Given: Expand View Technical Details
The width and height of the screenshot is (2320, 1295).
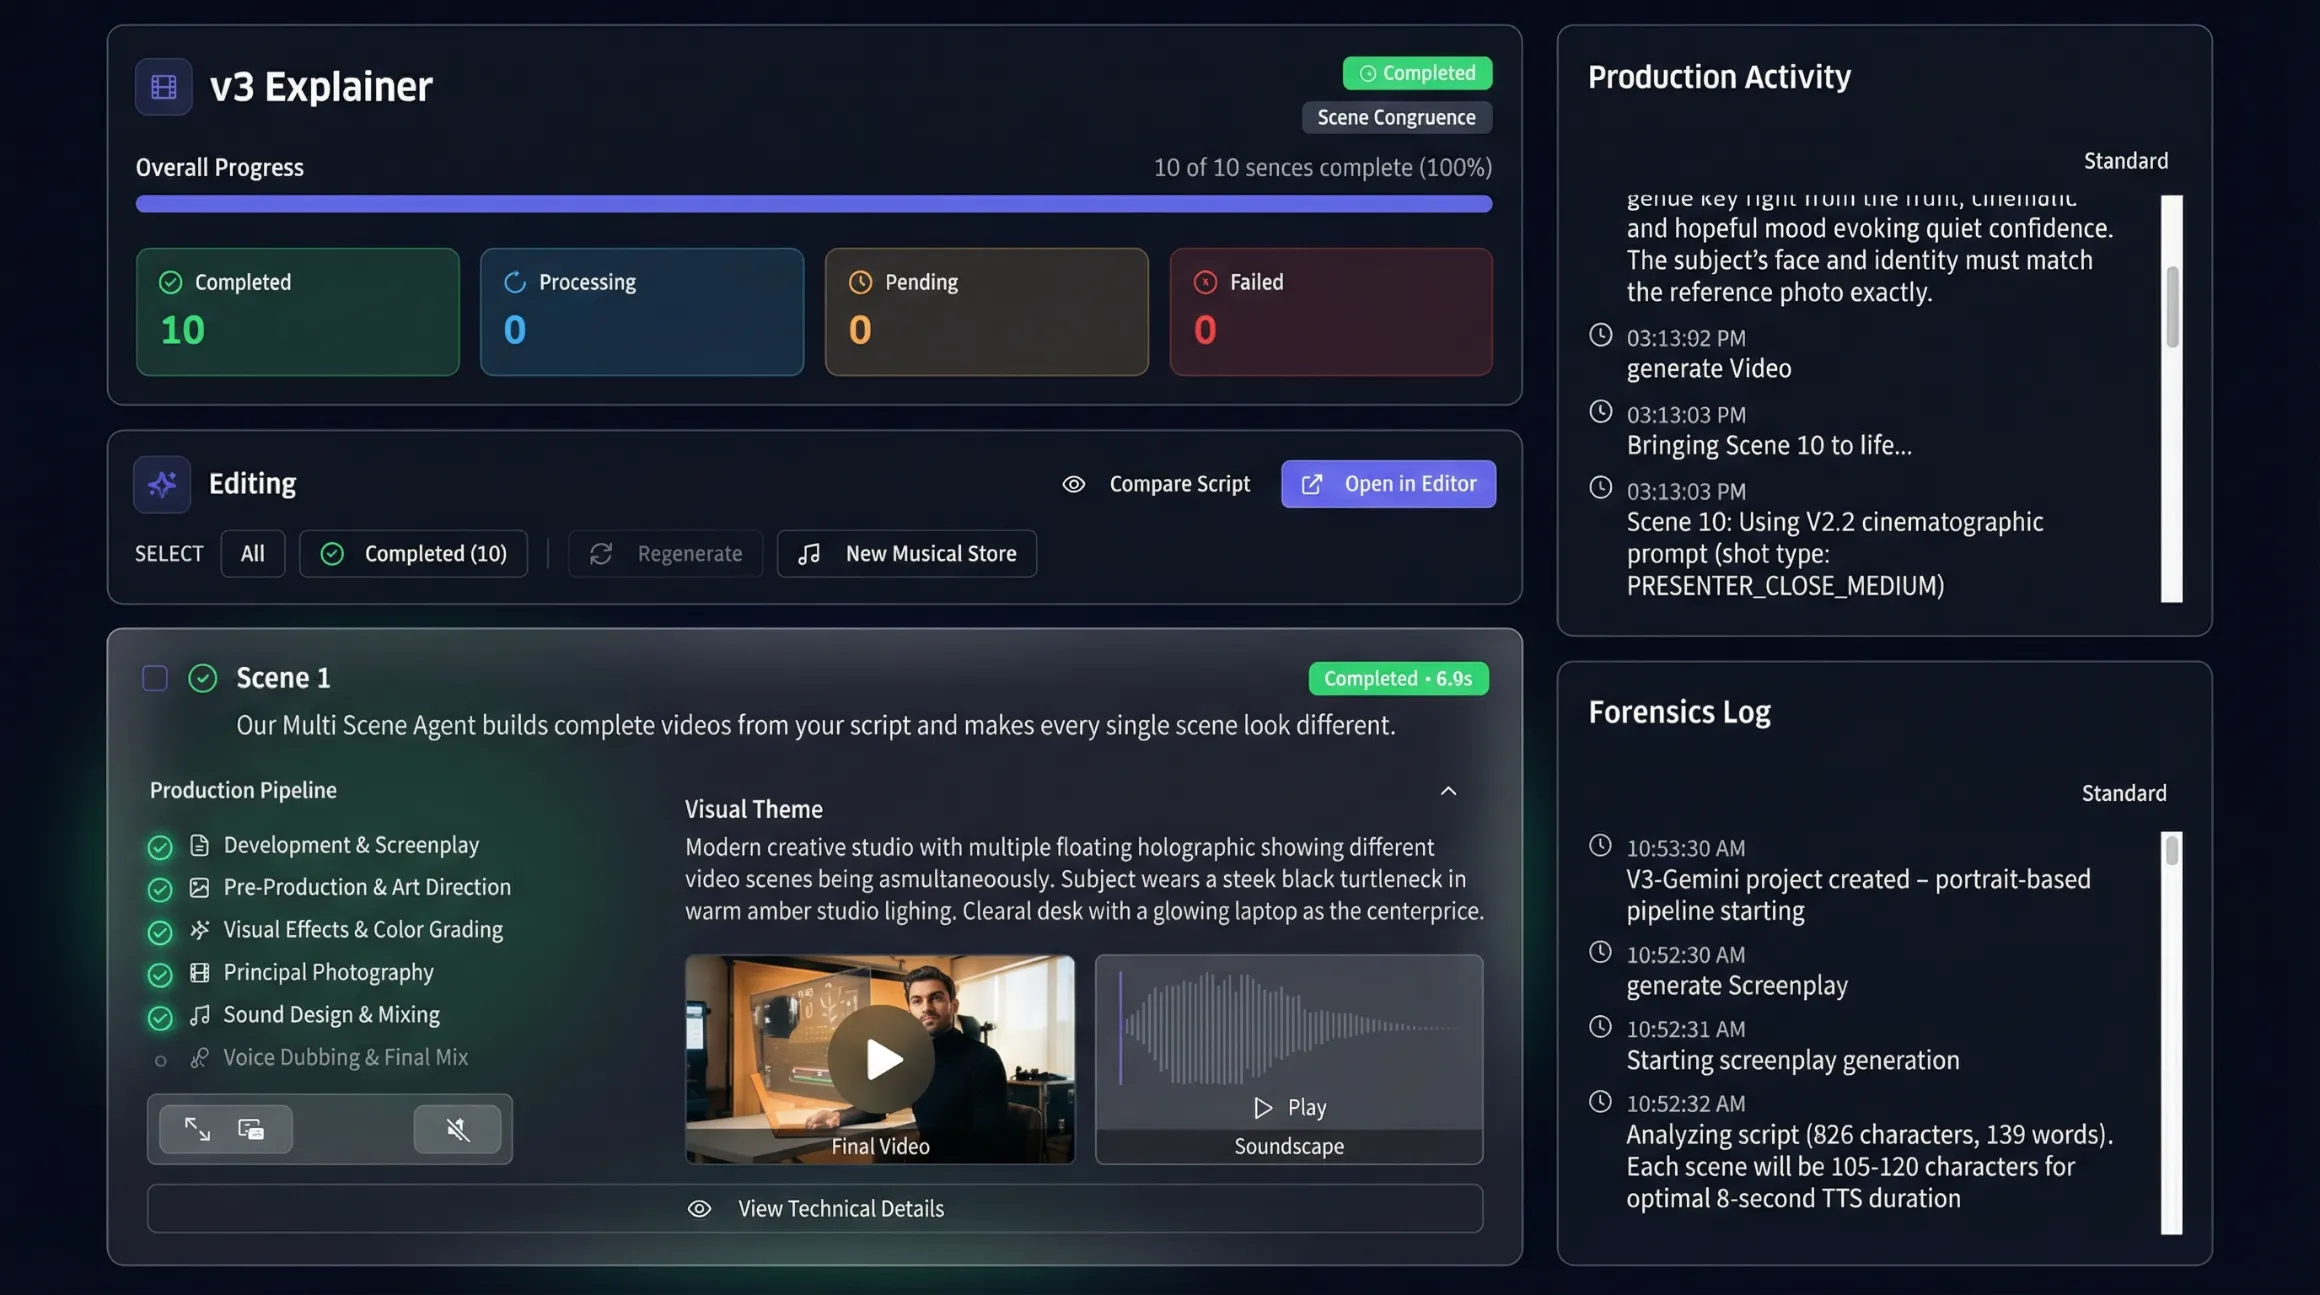Looking at the screenshot, I should click(815, 1209).
